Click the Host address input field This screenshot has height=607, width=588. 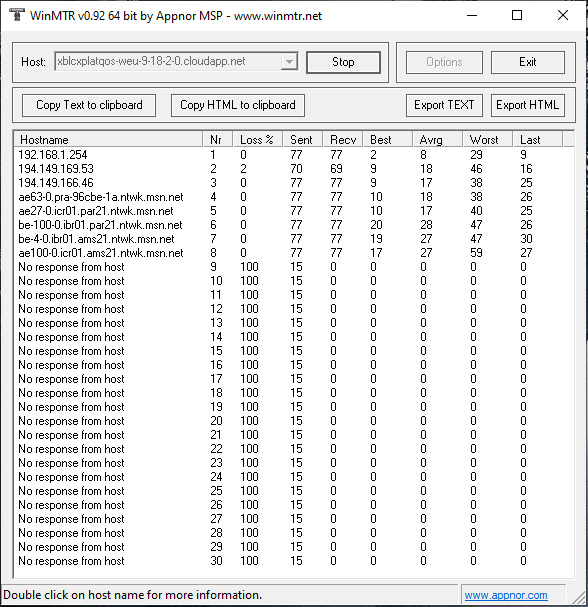[168, 62]
